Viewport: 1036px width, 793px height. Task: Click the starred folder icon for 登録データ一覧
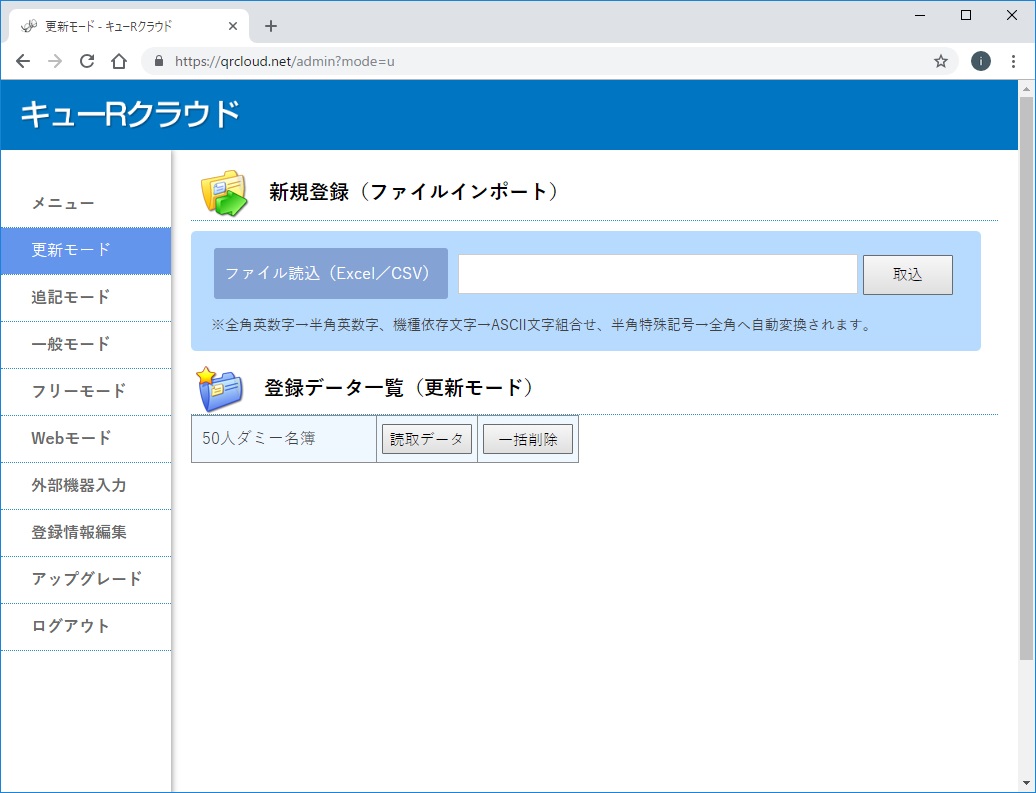pos(221,389)
